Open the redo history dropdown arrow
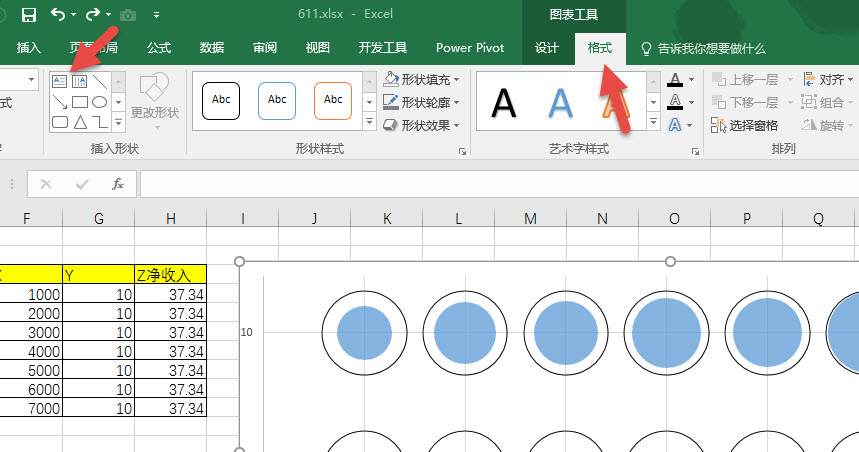The width and height of the screenshot is (859, 452). click(x=108, y=15)
